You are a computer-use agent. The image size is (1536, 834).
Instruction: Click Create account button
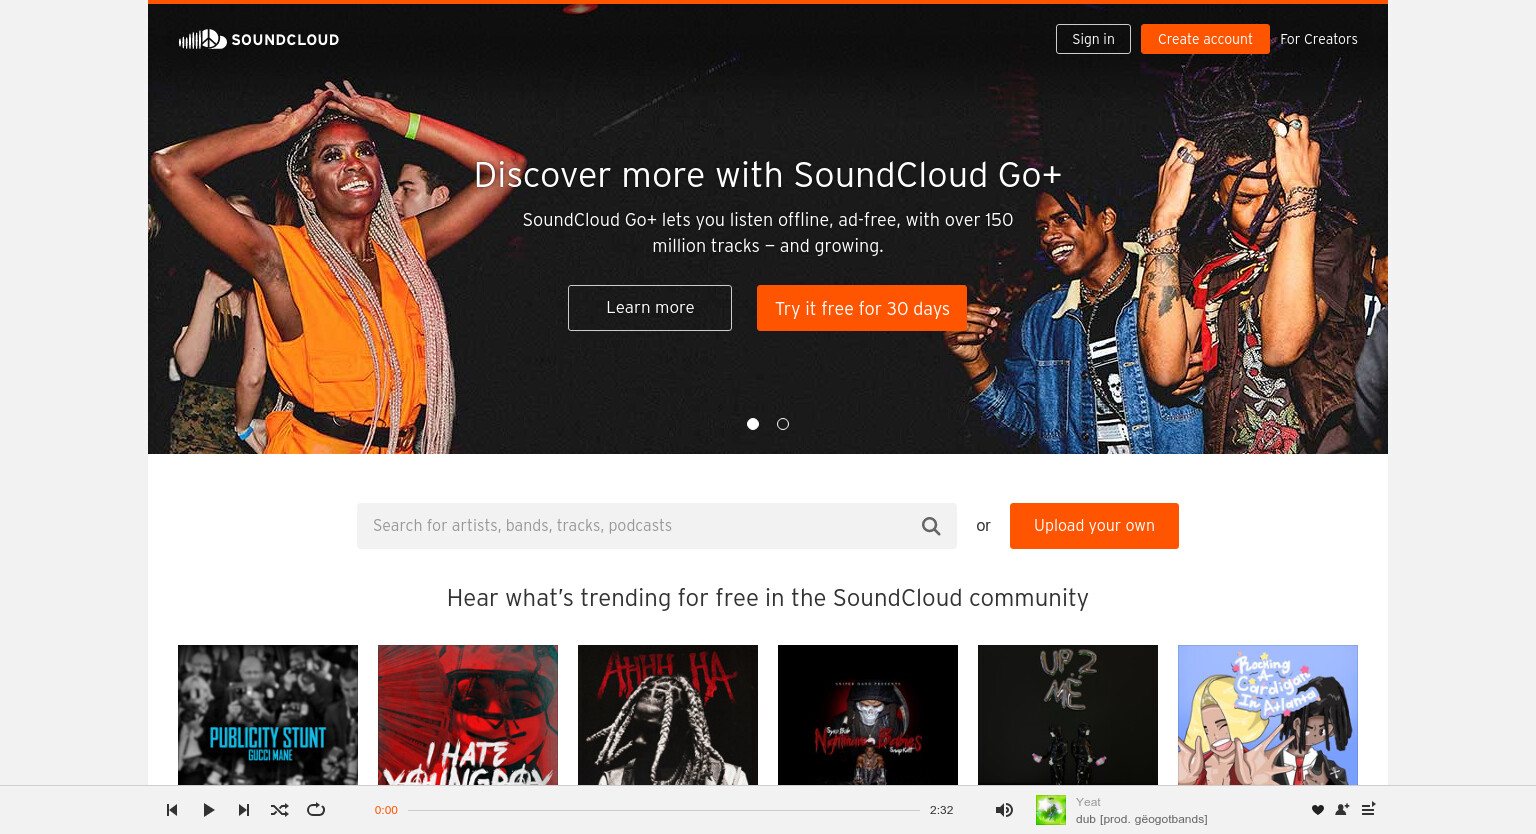pyautogui.click(x=1205, y=39)
